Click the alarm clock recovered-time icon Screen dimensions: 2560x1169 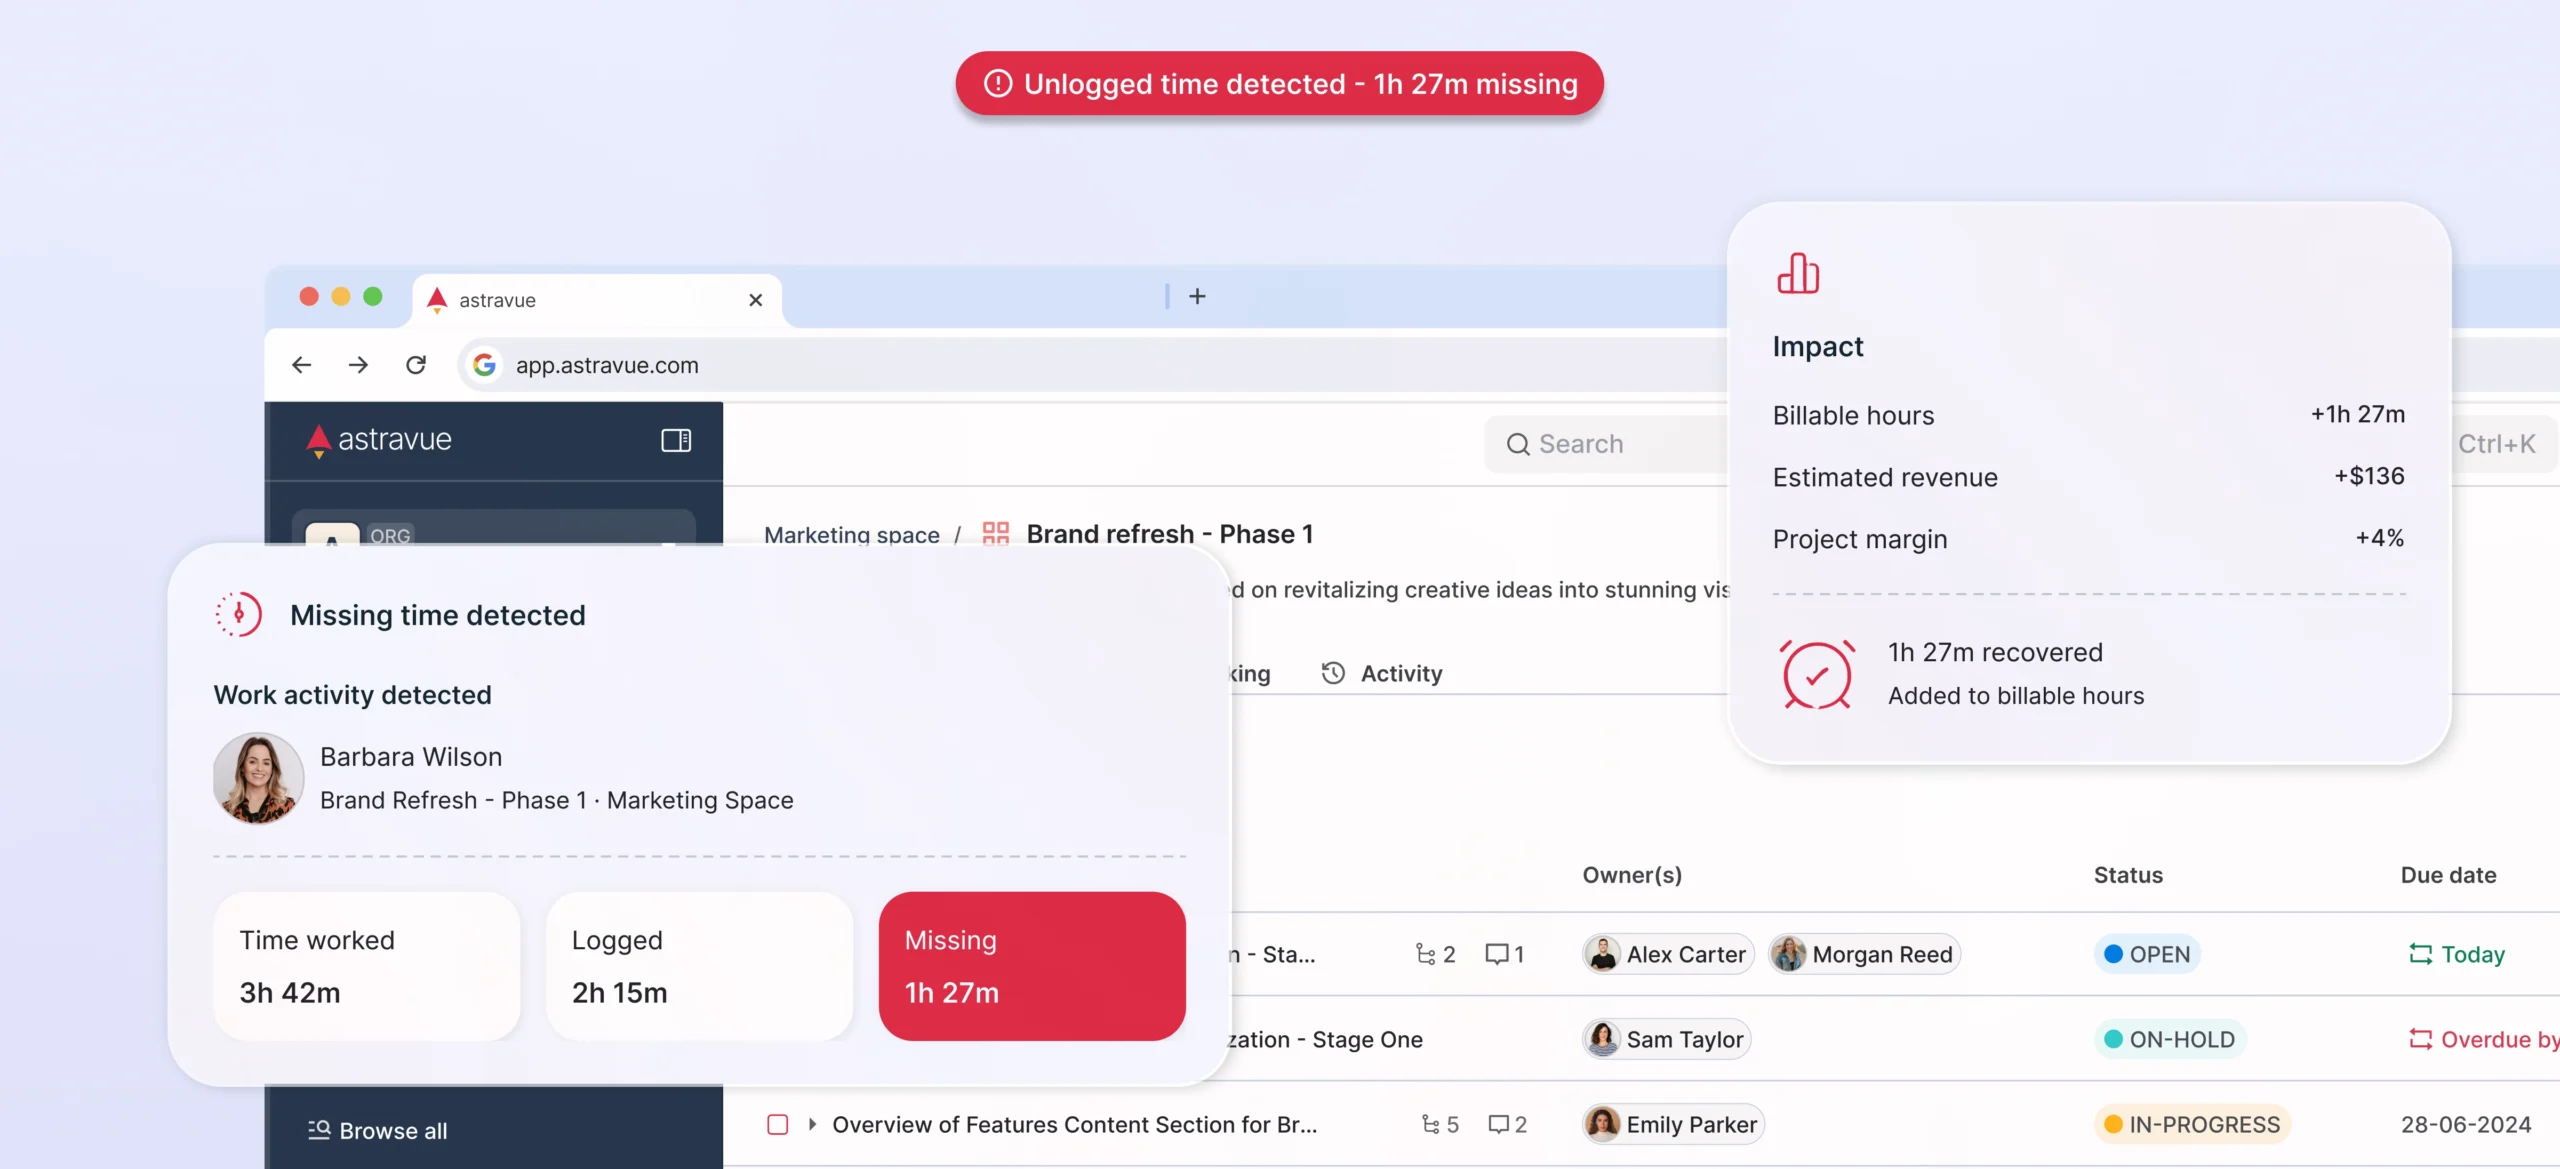[x=1817, y=674]
